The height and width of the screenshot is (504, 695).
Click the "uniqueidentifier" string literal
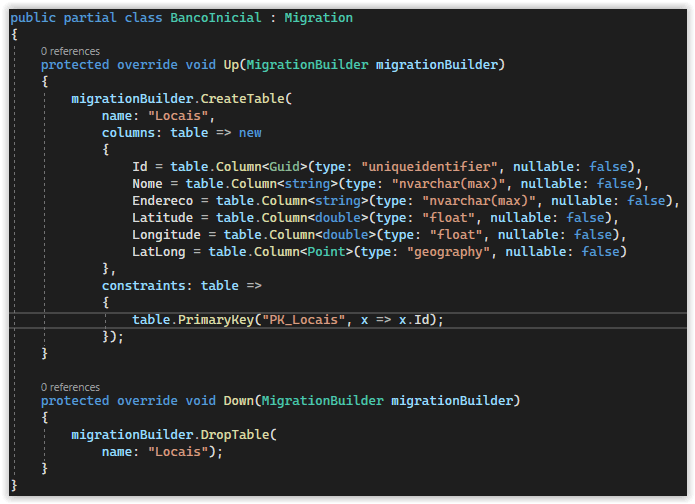(429, 167)
